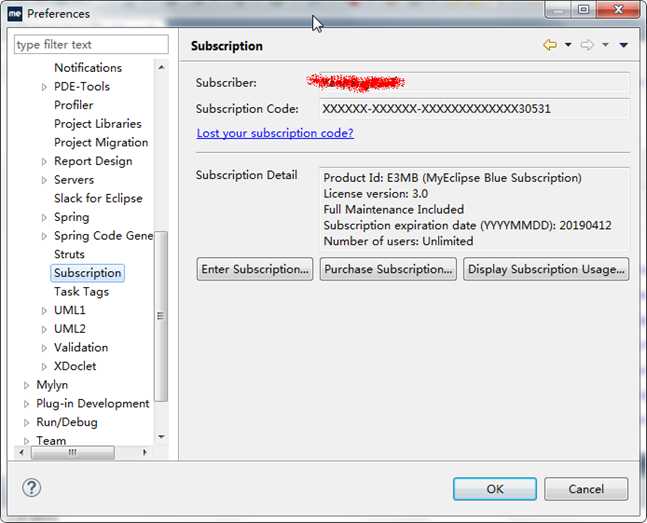The width and height of the screenshot is (647, 523).
Task: Select Team in the preferences tree
Action: pyautogui.click(x=51, y=440)
